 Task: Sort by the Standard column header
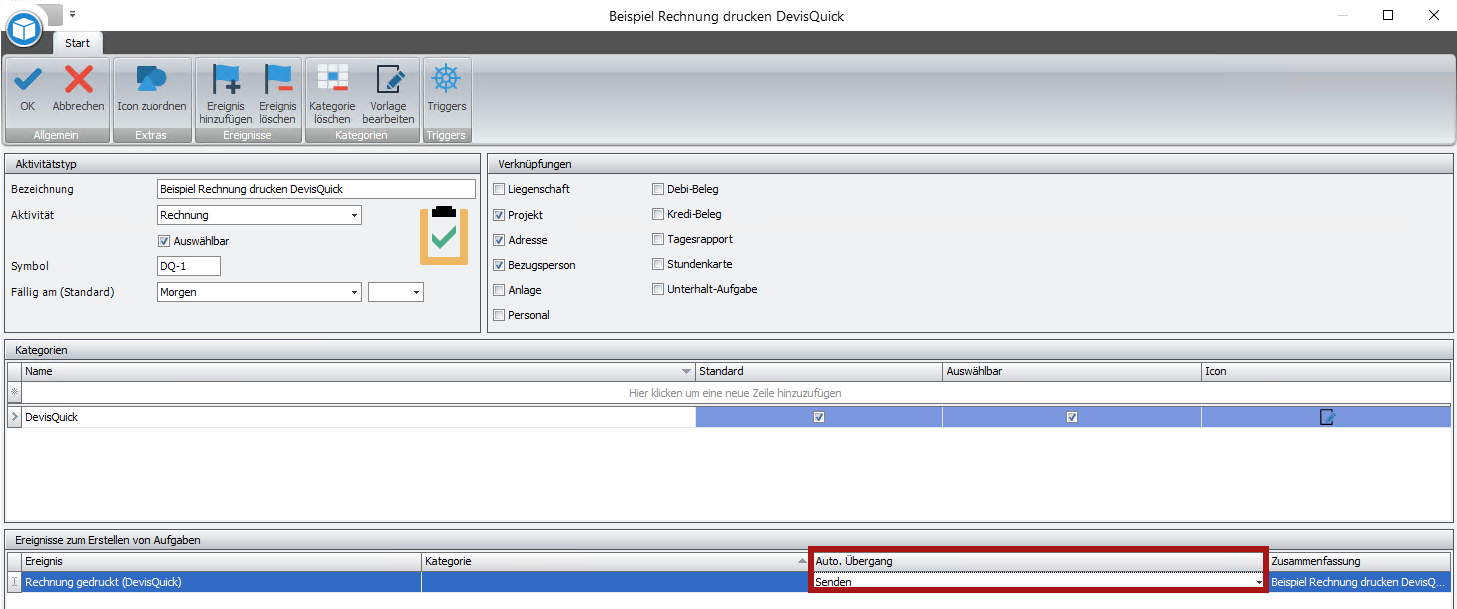[819, 371]
